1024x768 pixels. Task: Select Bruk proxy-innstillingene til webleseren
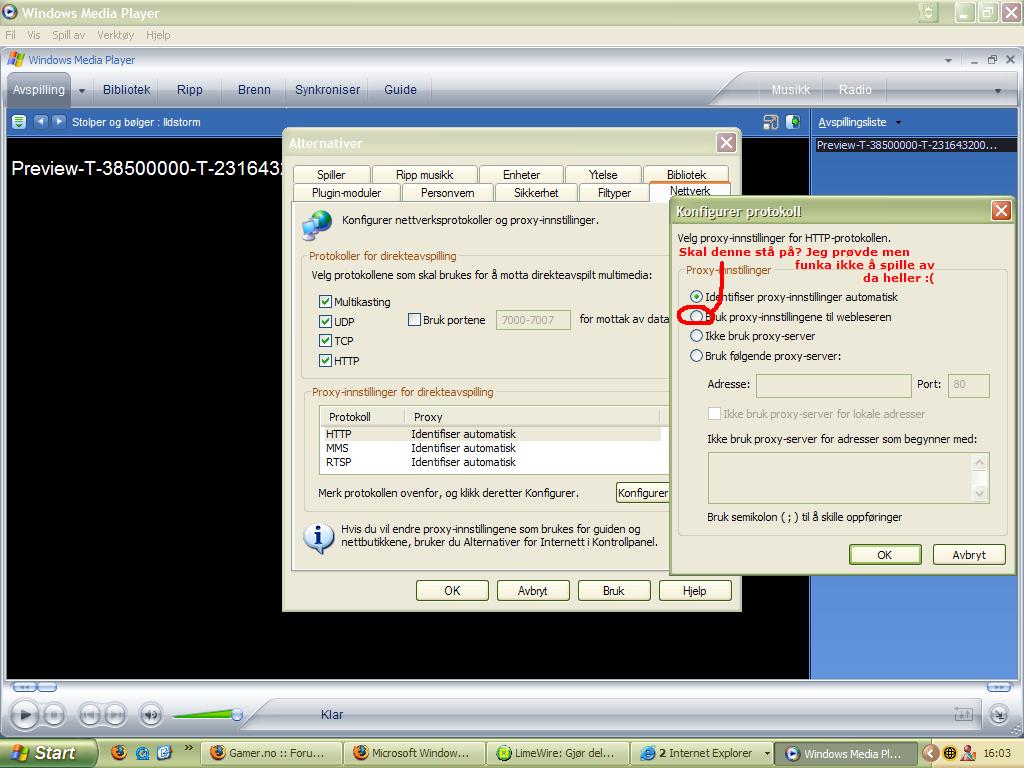coord(696,316)
